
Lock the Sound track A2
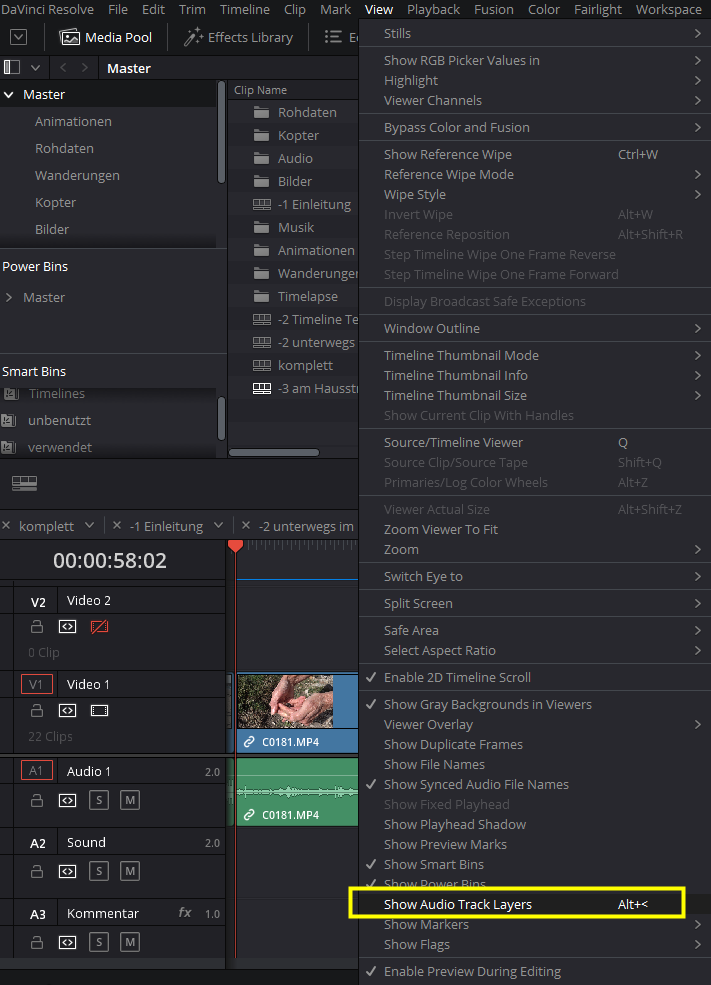pos(37,871)
